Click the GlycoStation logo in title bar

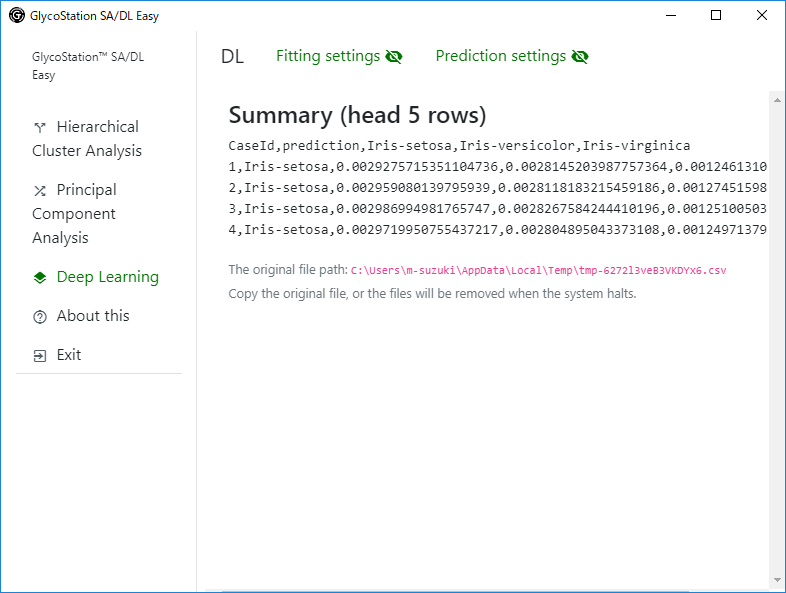point(17,16)
